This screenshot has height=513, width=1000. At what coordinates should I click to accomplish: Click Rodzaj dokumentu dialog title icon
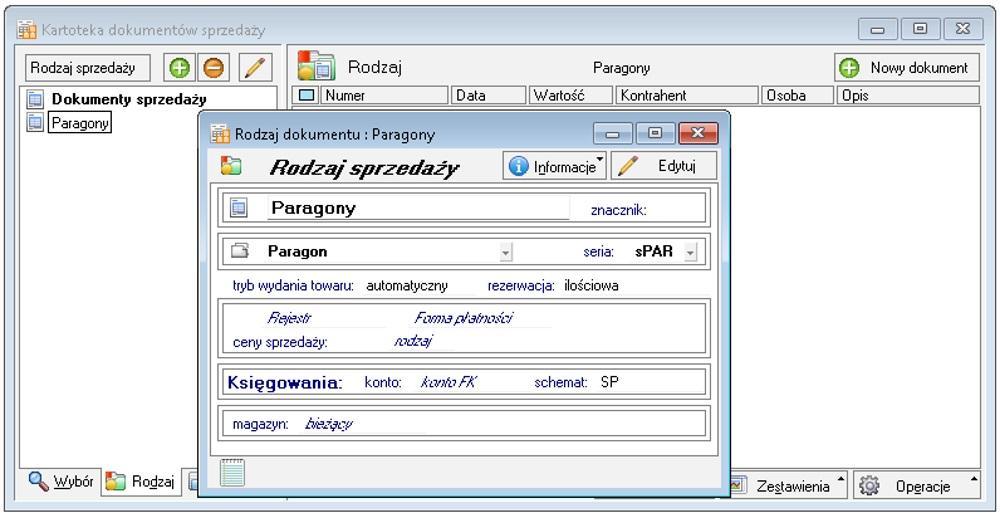coord(221,134)
